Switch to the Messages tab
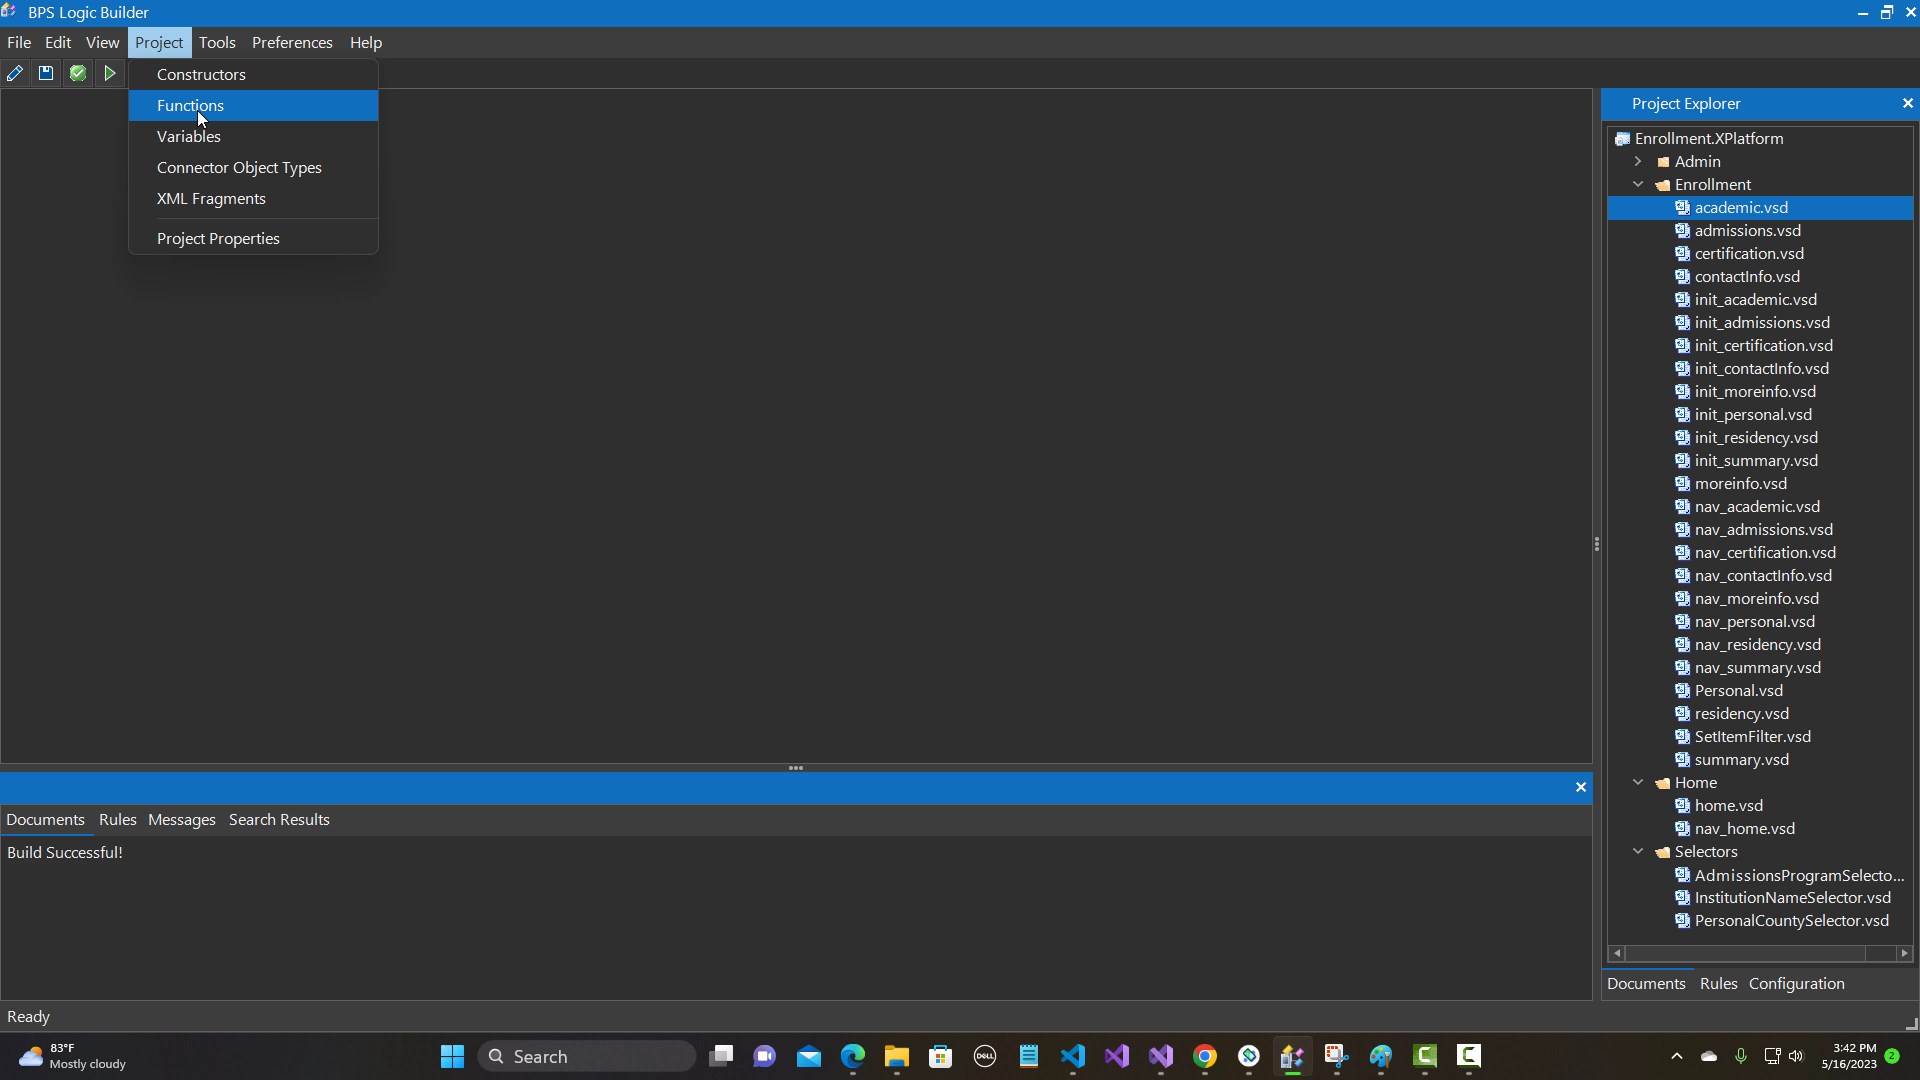Screen dimensions: 1920x1080 click(181, 819)
